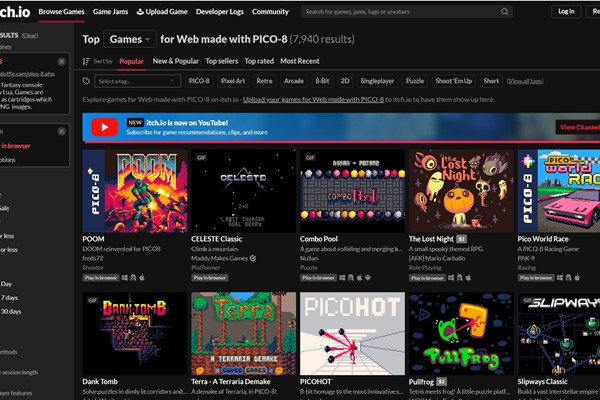The height and width of the screenshot is (400, 600).
Task: Open the Dank Tomb title link
Action: coord(100,382)
